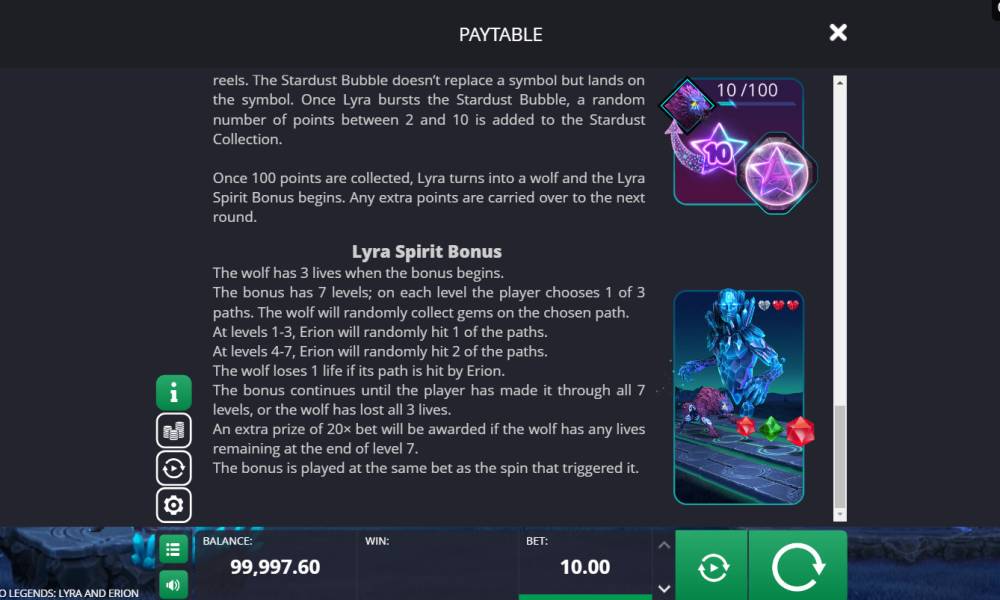The width and height of the screenshot is (1000, 600).
Task: Mute the game sound with speaker button
Action: (x=173, y=585)
